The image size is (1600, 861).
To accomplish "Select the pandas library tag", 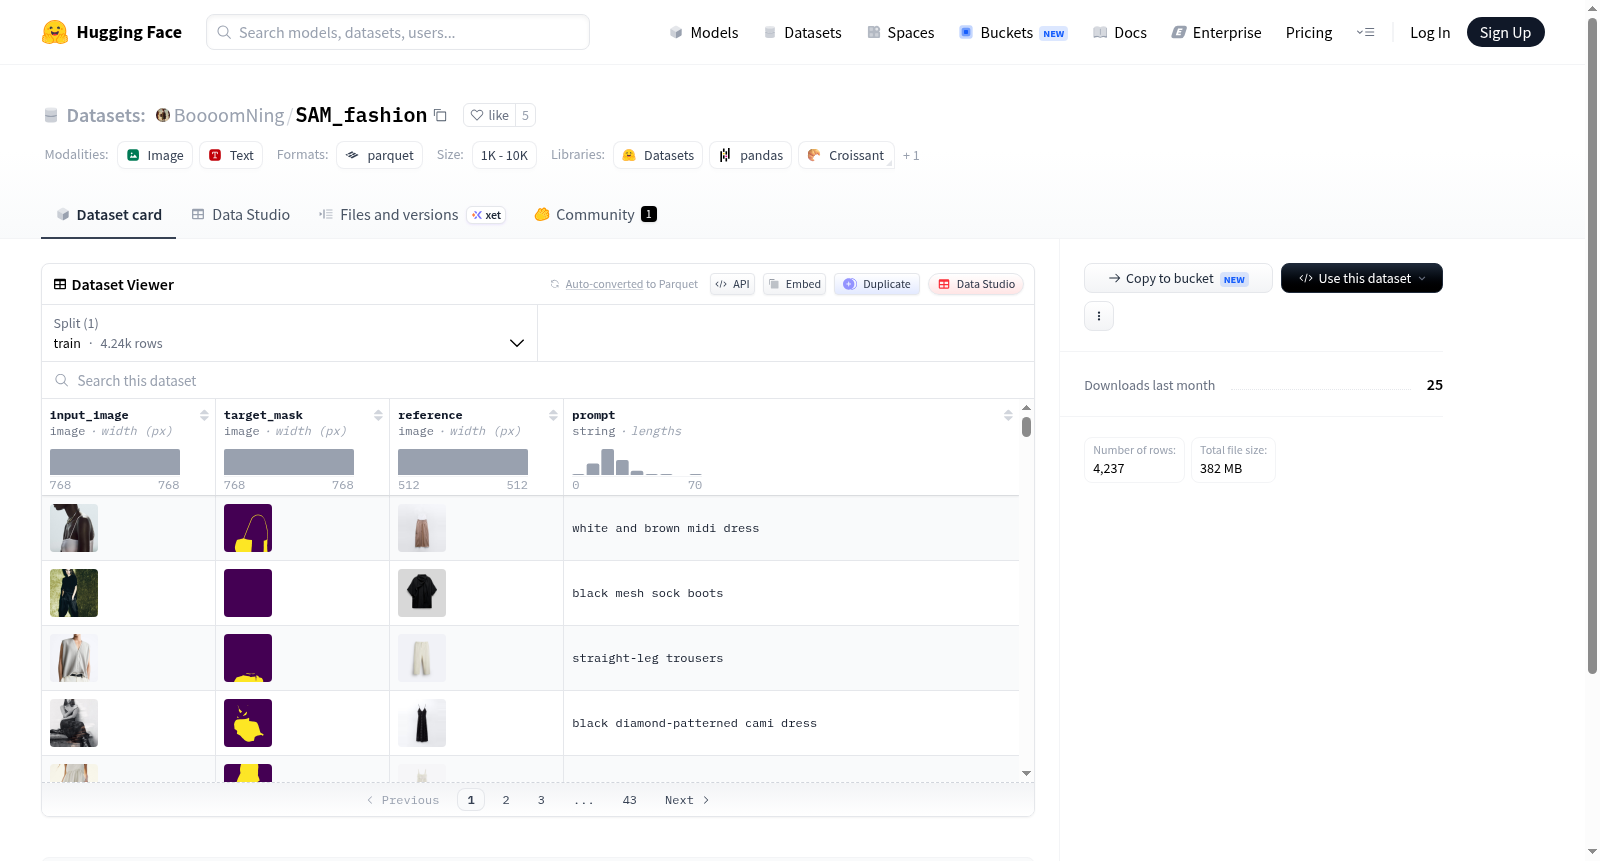I will (751, 155).
